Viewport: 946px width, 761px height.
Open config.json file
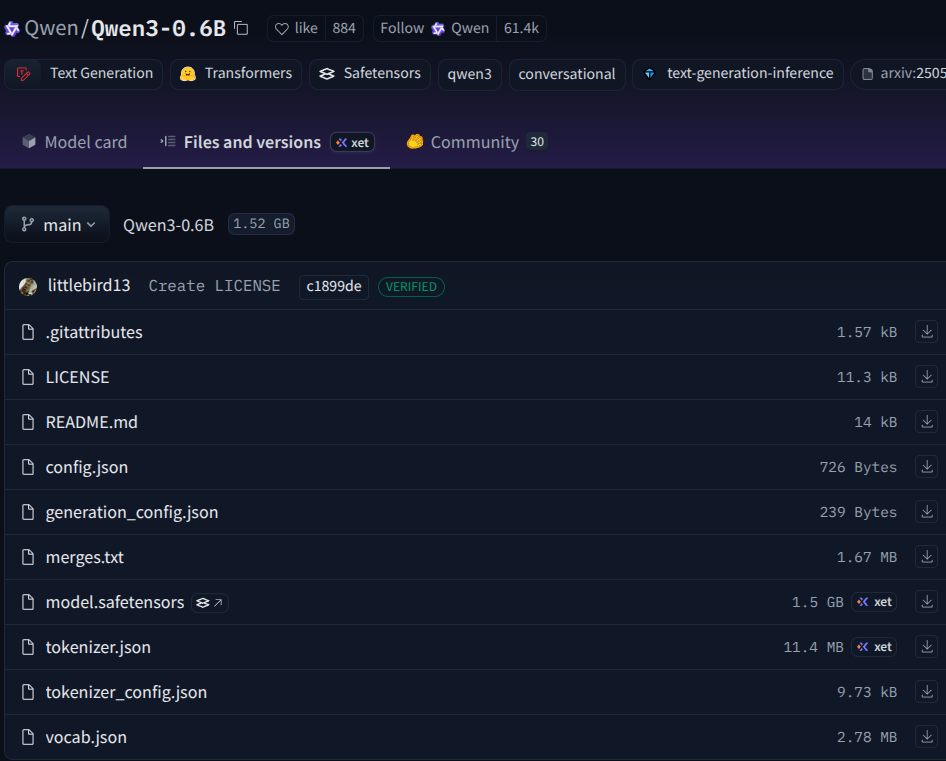click(x=87, y=468)
